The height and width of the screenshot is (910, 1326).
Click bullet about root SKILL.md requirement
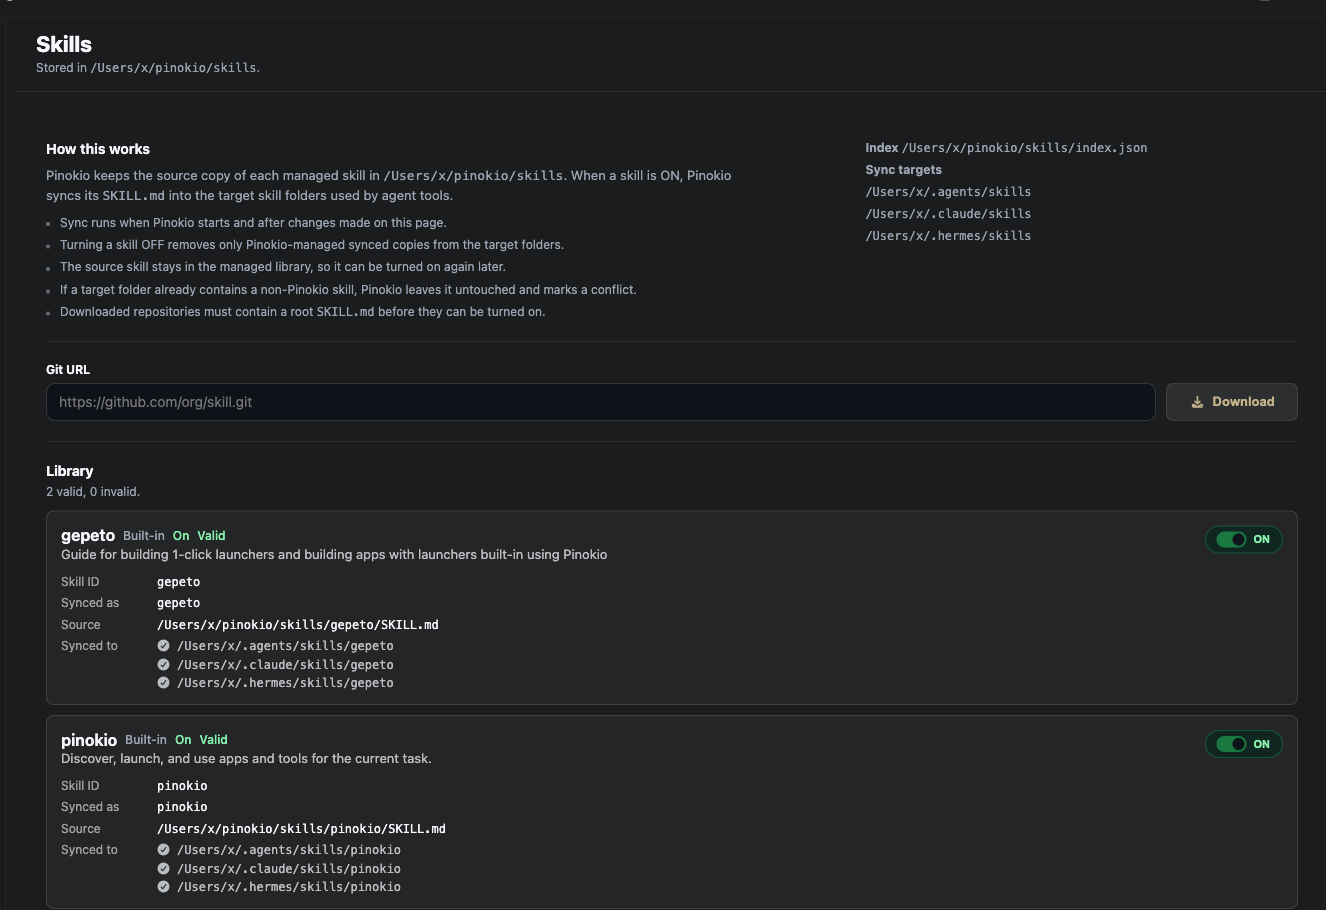point(302,312)
